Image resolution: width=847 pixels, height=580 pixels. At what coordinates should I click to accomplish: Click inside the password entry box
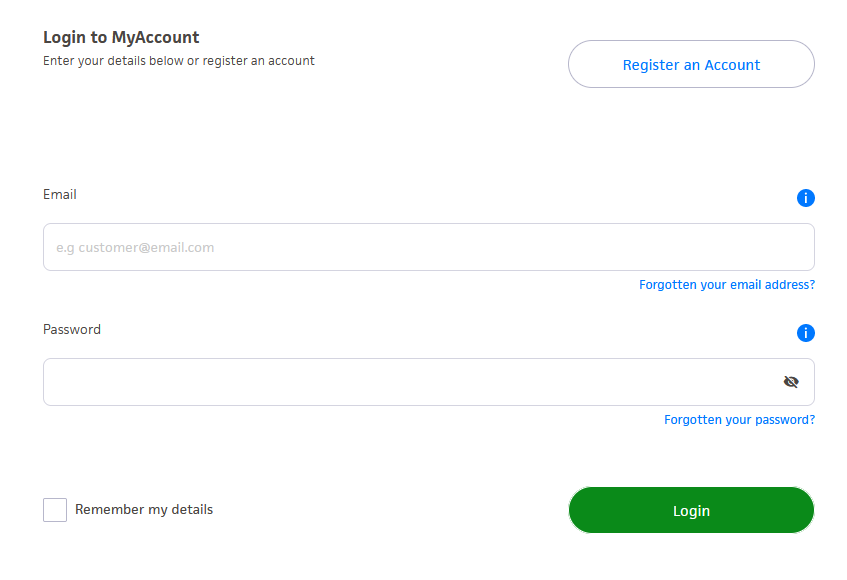400,381
